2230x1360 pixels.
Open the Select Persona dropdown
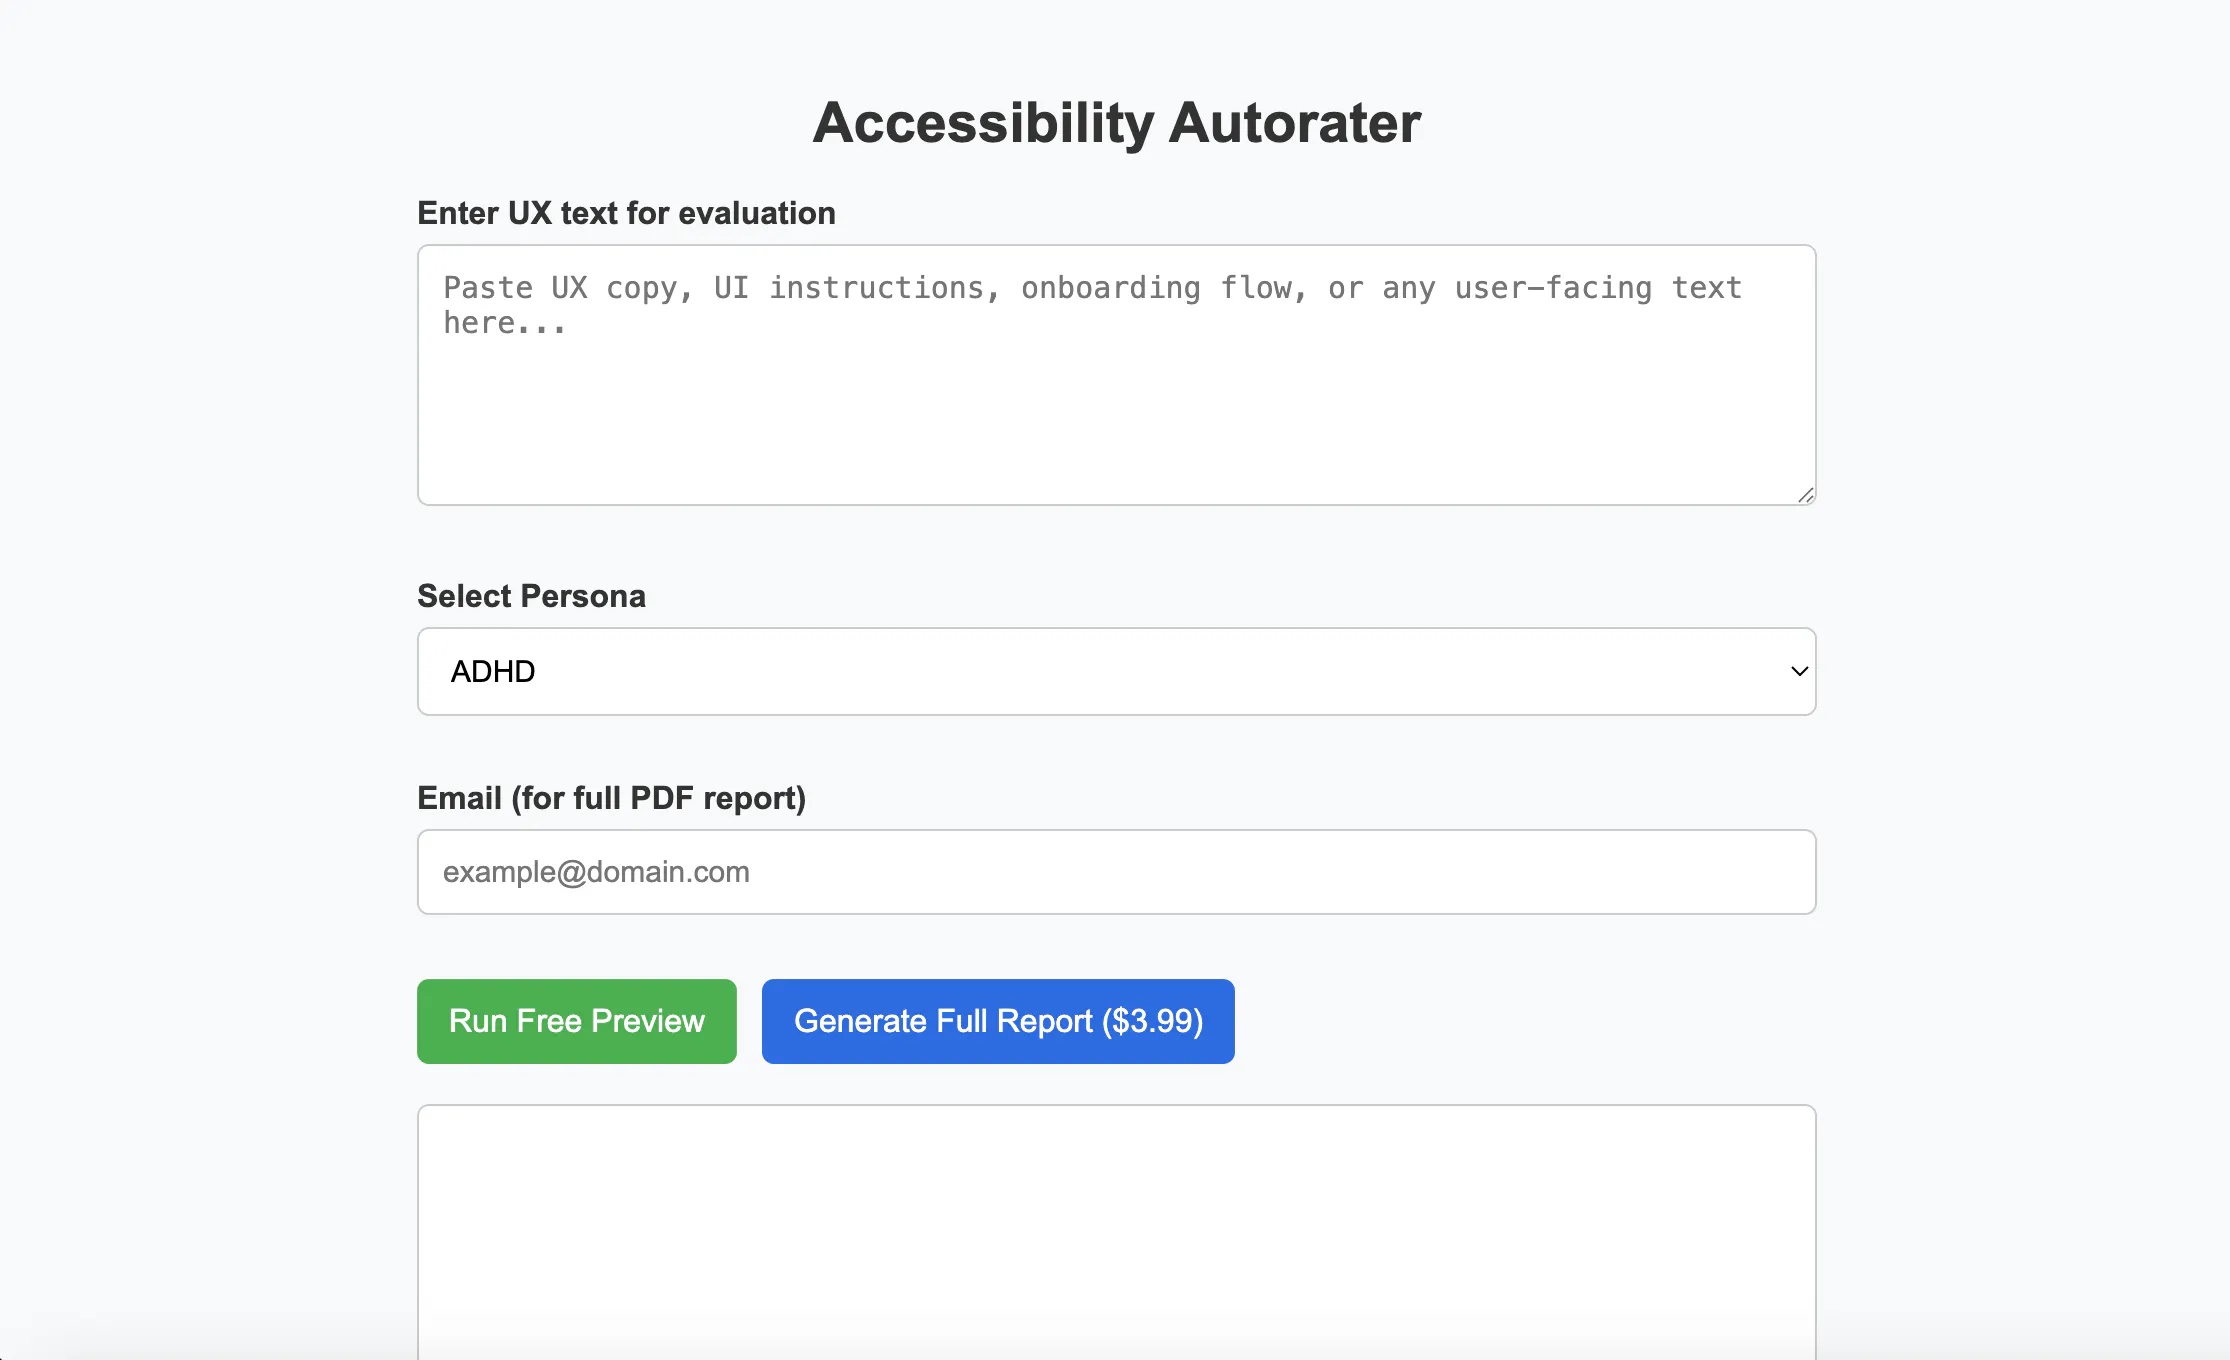1116,671
